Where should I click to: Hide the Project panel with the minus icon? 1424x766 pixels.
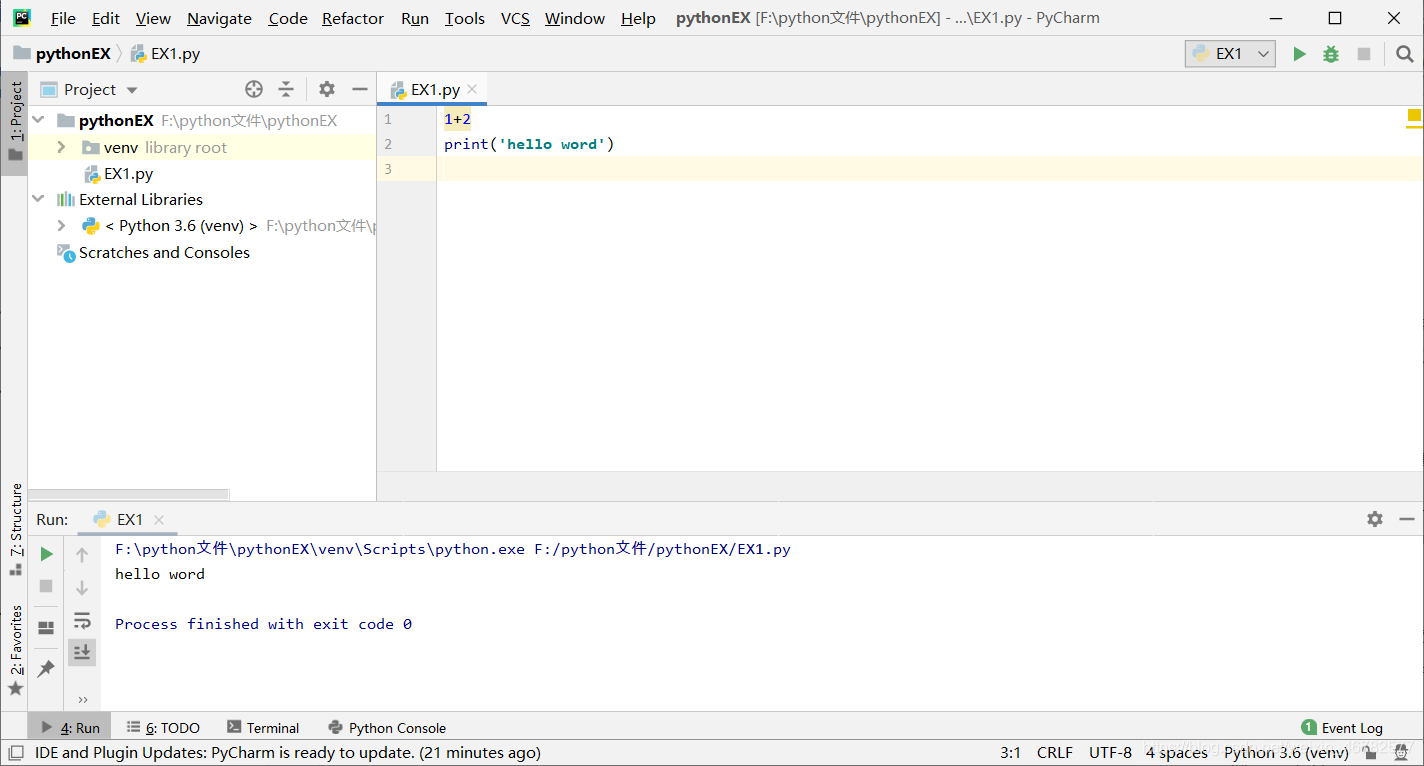coord(360,89)
